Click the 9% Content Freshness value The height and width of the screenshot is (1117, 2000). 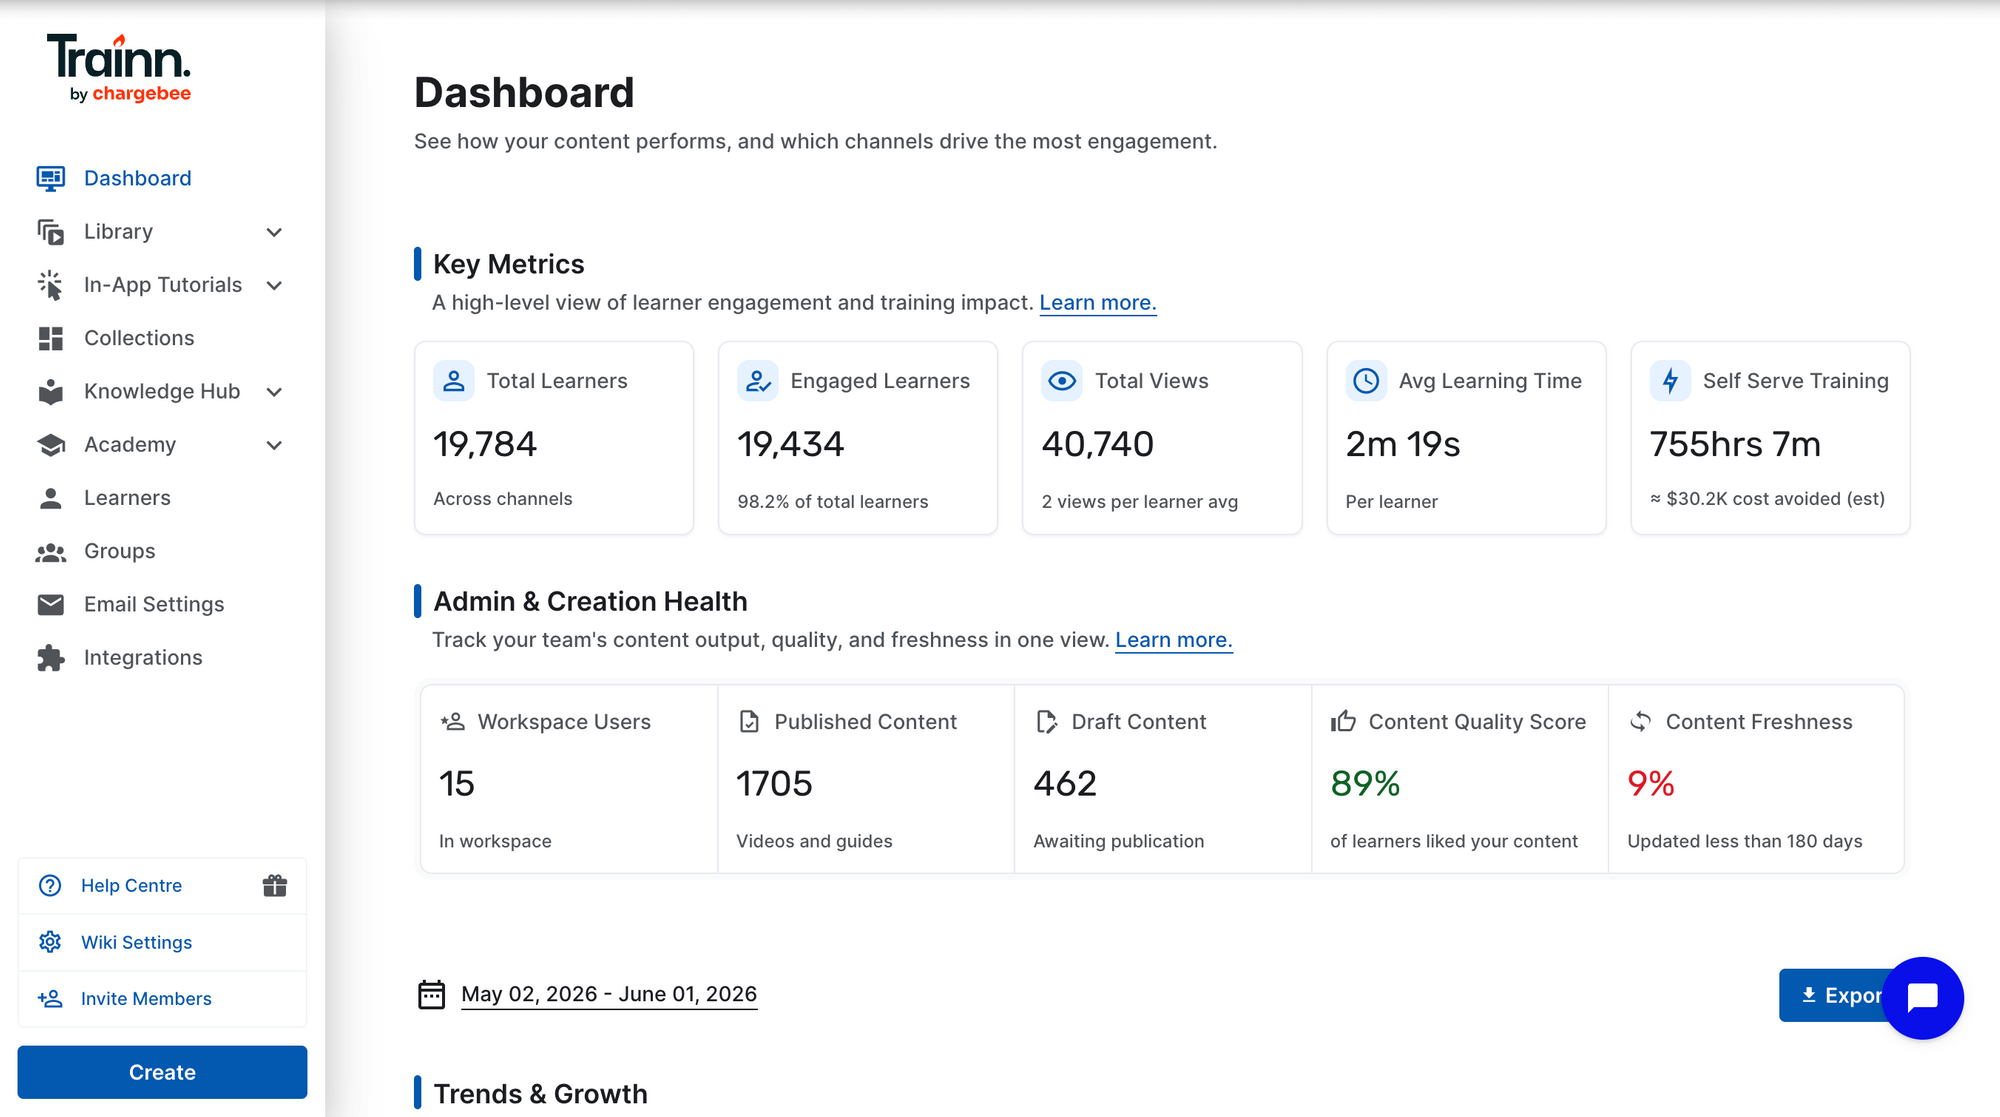click(x=1650, y=783)
